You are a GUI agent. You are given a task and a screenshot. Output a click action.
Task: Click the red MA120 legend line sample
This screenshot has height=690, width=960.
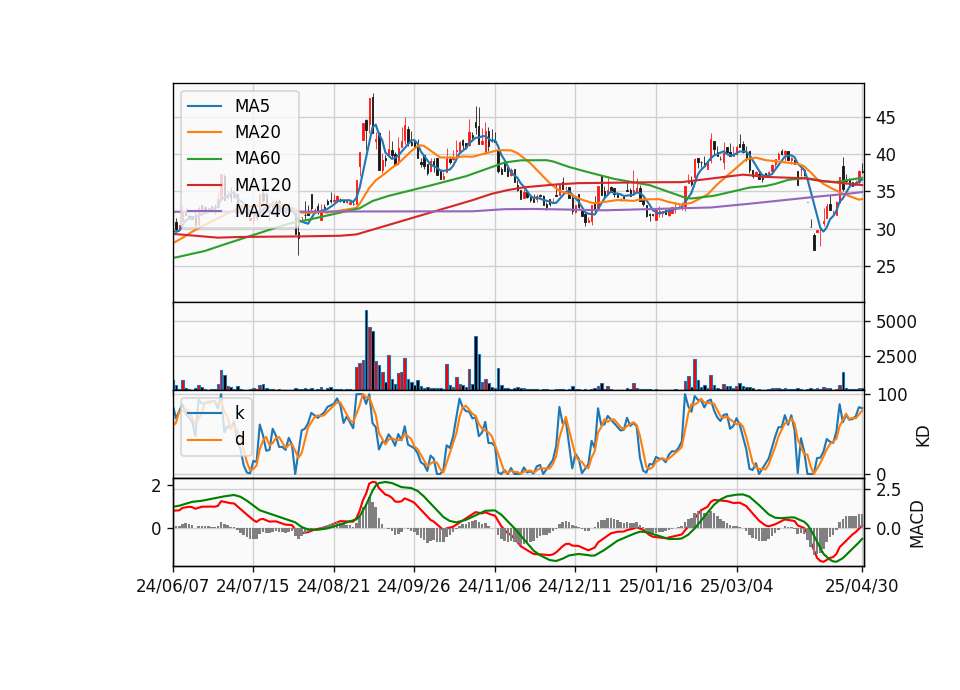[x=204, y=185]
